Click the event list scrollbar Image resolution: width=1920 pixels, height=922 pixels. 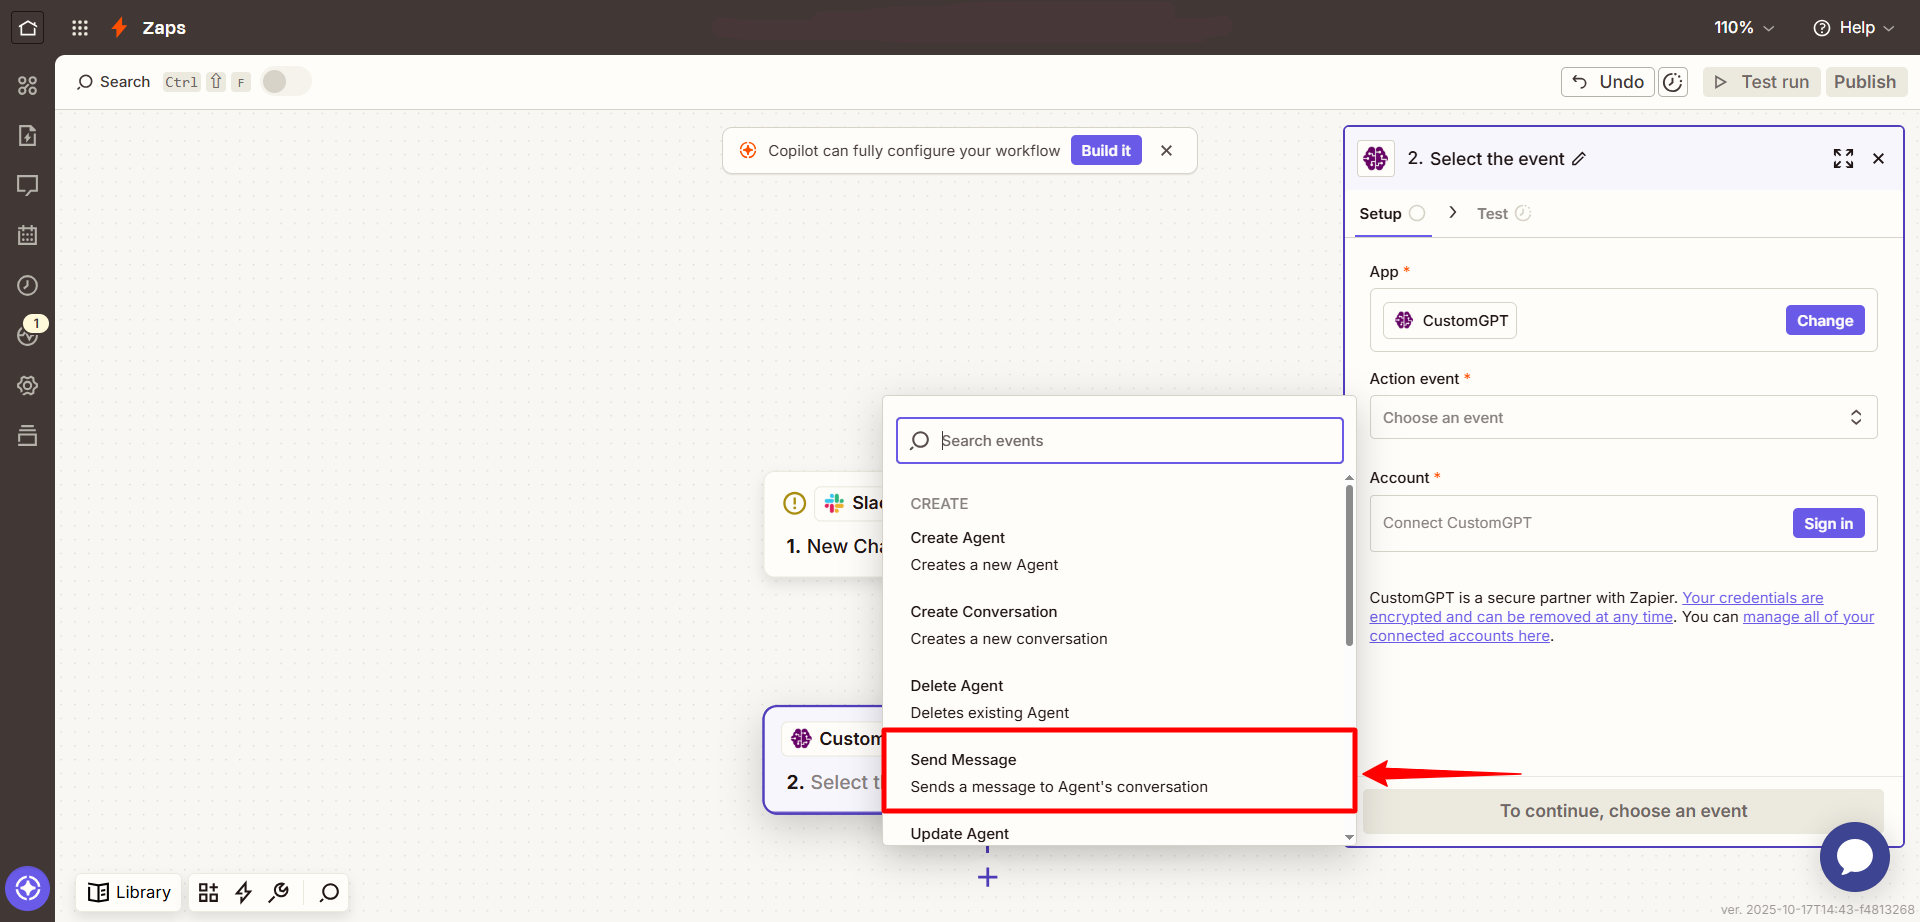click(1349, 566)
